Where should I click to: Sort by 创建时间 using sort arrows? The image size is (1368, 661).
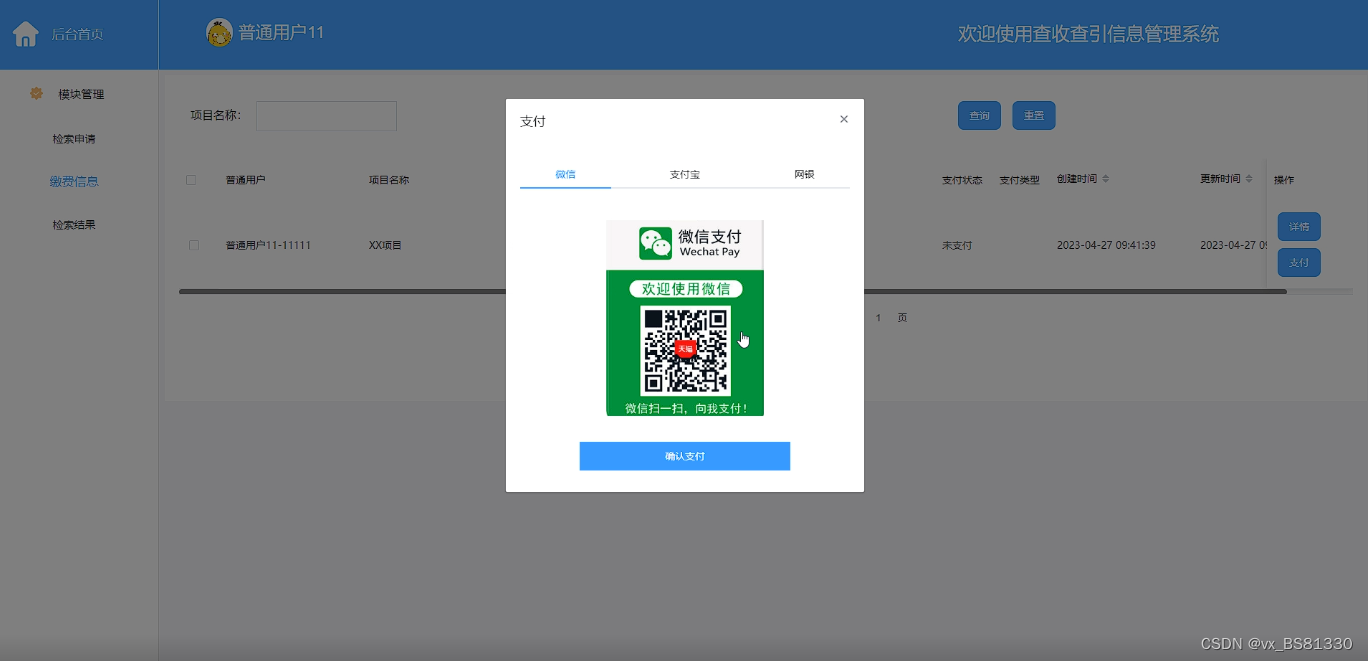click(1105, 179)
